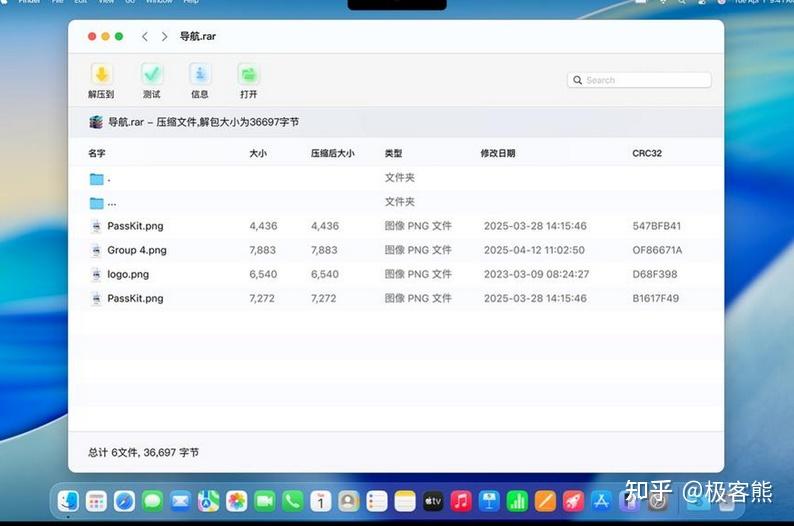Image resolution: width=794 pixels, height=526 pixels.
Task: Open Safari from the Dock
Action: click(x=124, y=501)
